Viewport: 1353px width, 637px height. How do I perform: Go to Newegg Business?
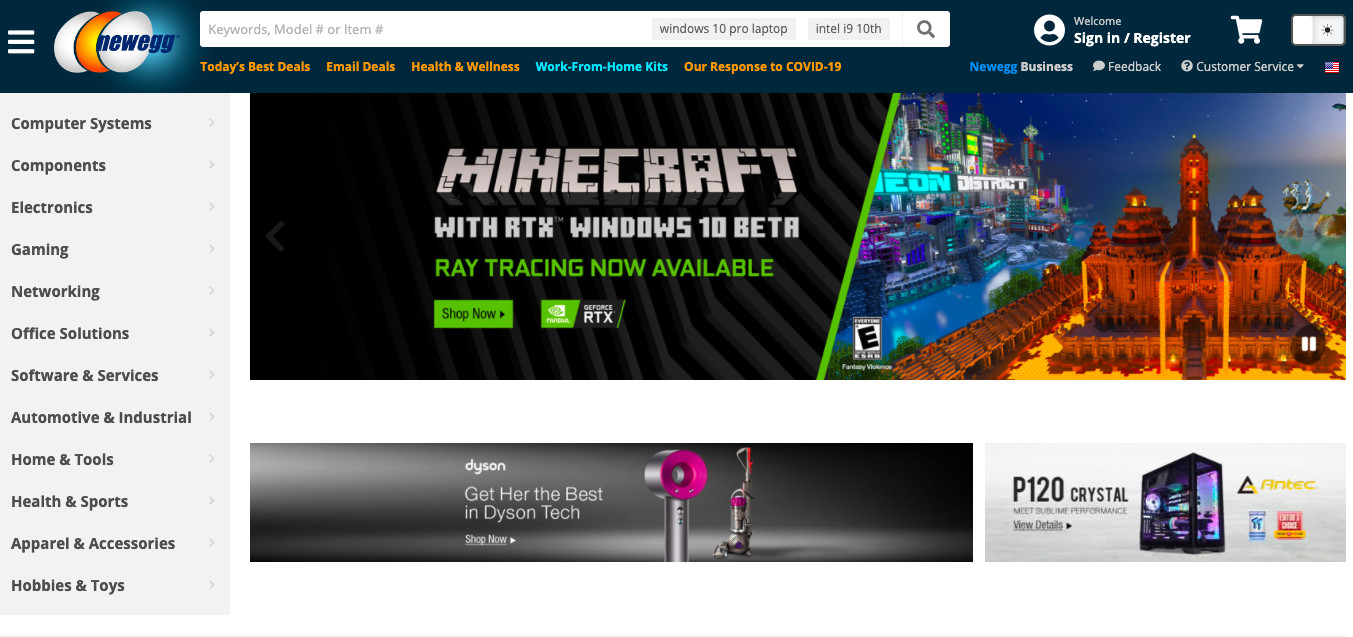(1021, 66)
